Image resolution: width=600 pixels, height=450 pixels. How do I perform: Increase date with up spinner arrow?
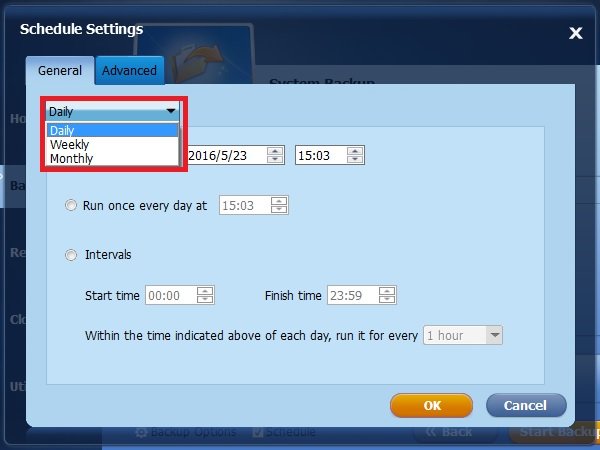(x=275, y=151)
